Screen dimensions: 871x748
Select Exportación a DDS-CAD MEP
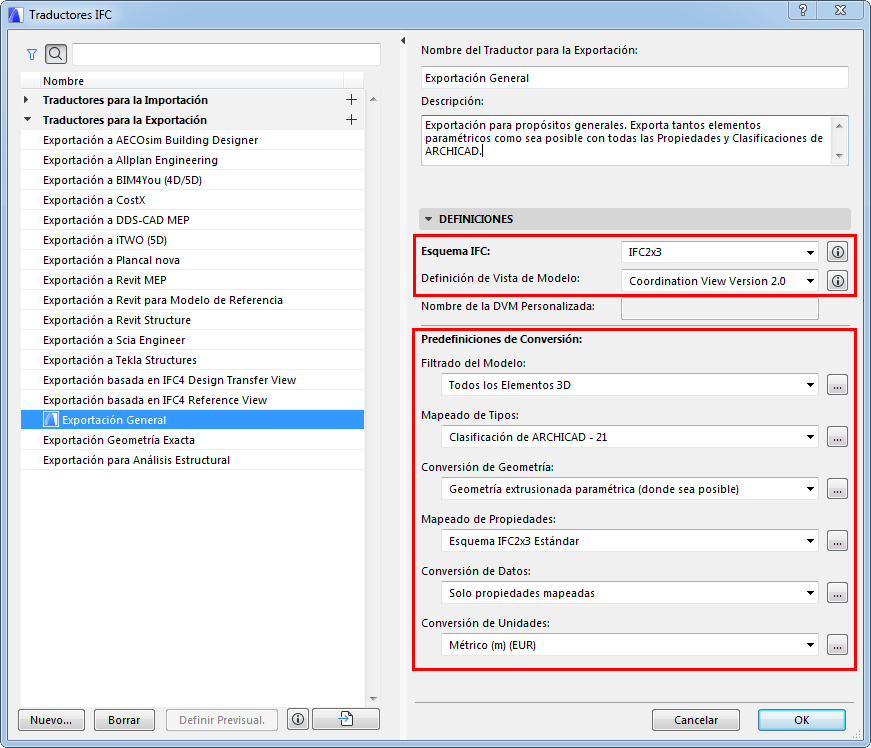click(x=192, y=220)
